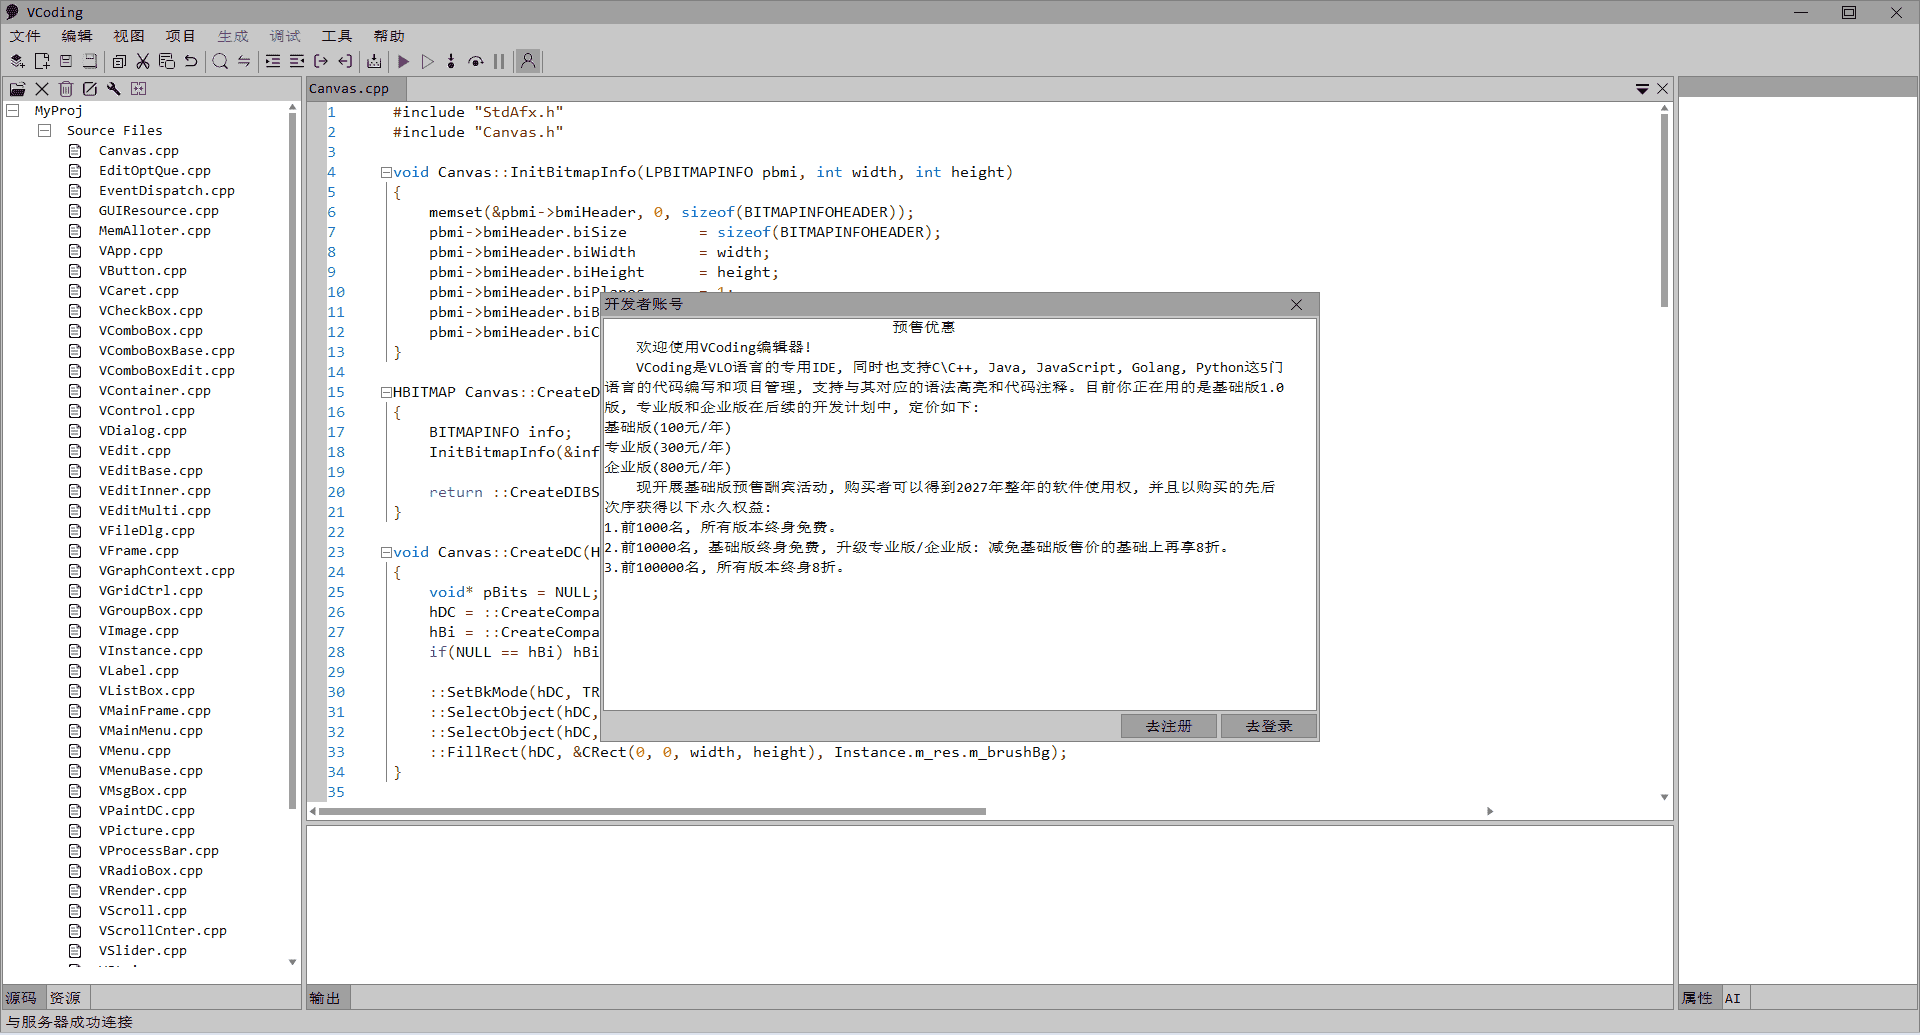Run without debugging using outline play icon

pyautogui.click(x=428, y=61)
